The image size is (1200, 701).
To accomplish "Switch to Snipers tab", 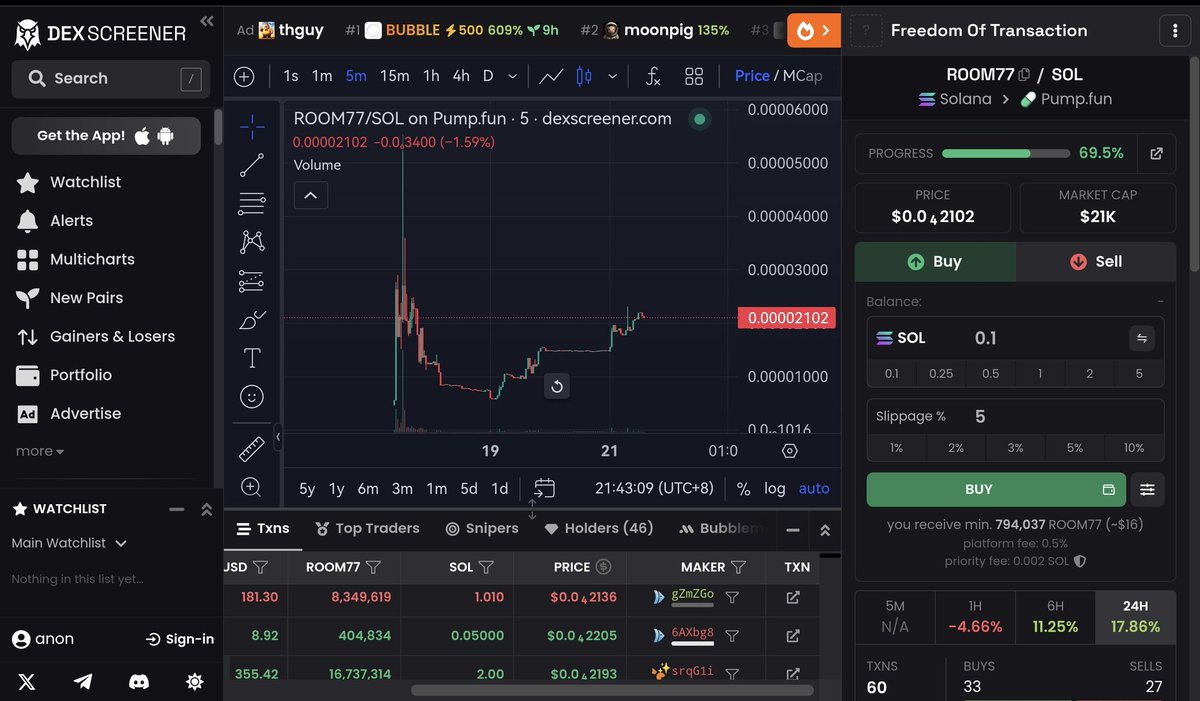I will (x=482, y=528).
